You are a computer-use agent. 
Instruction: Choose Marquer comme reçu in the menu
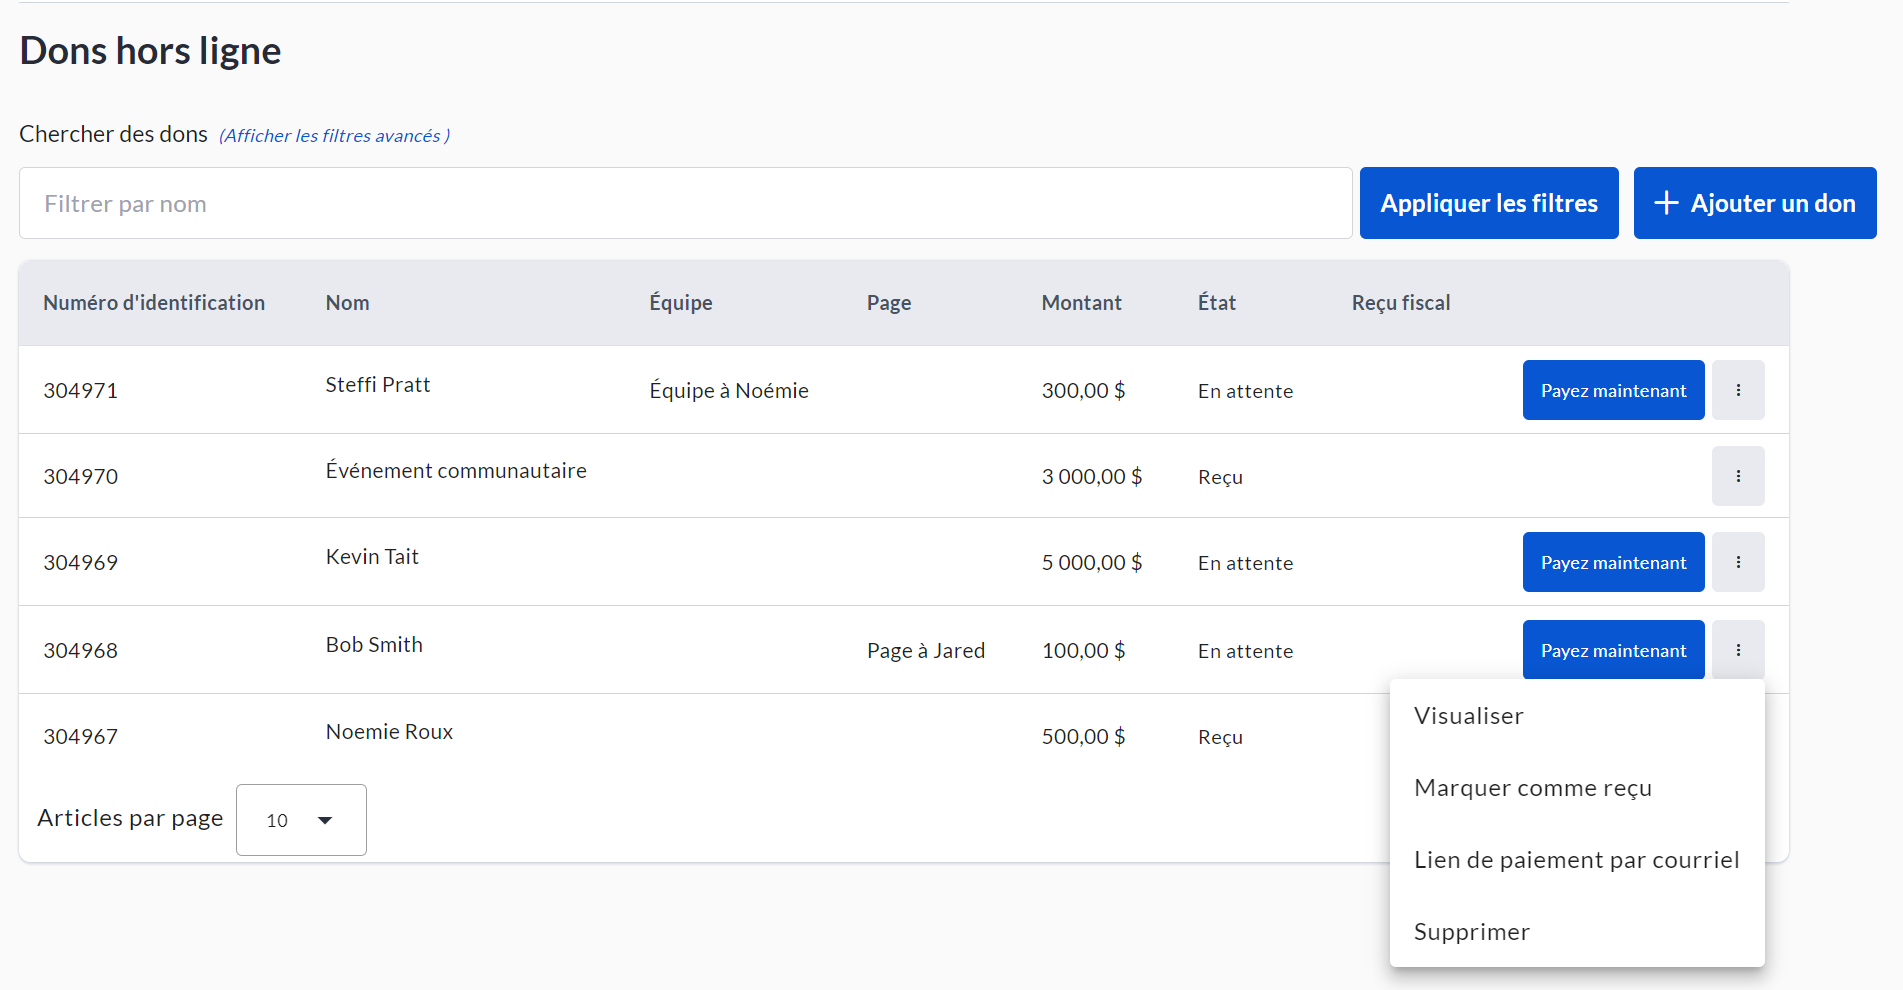[x=1532, y=788]
